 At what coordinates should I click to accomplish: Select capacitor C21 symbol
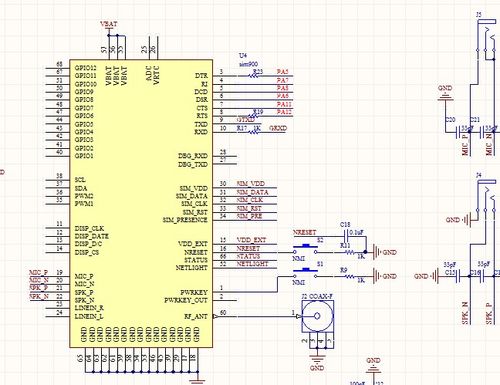(482, 132)
